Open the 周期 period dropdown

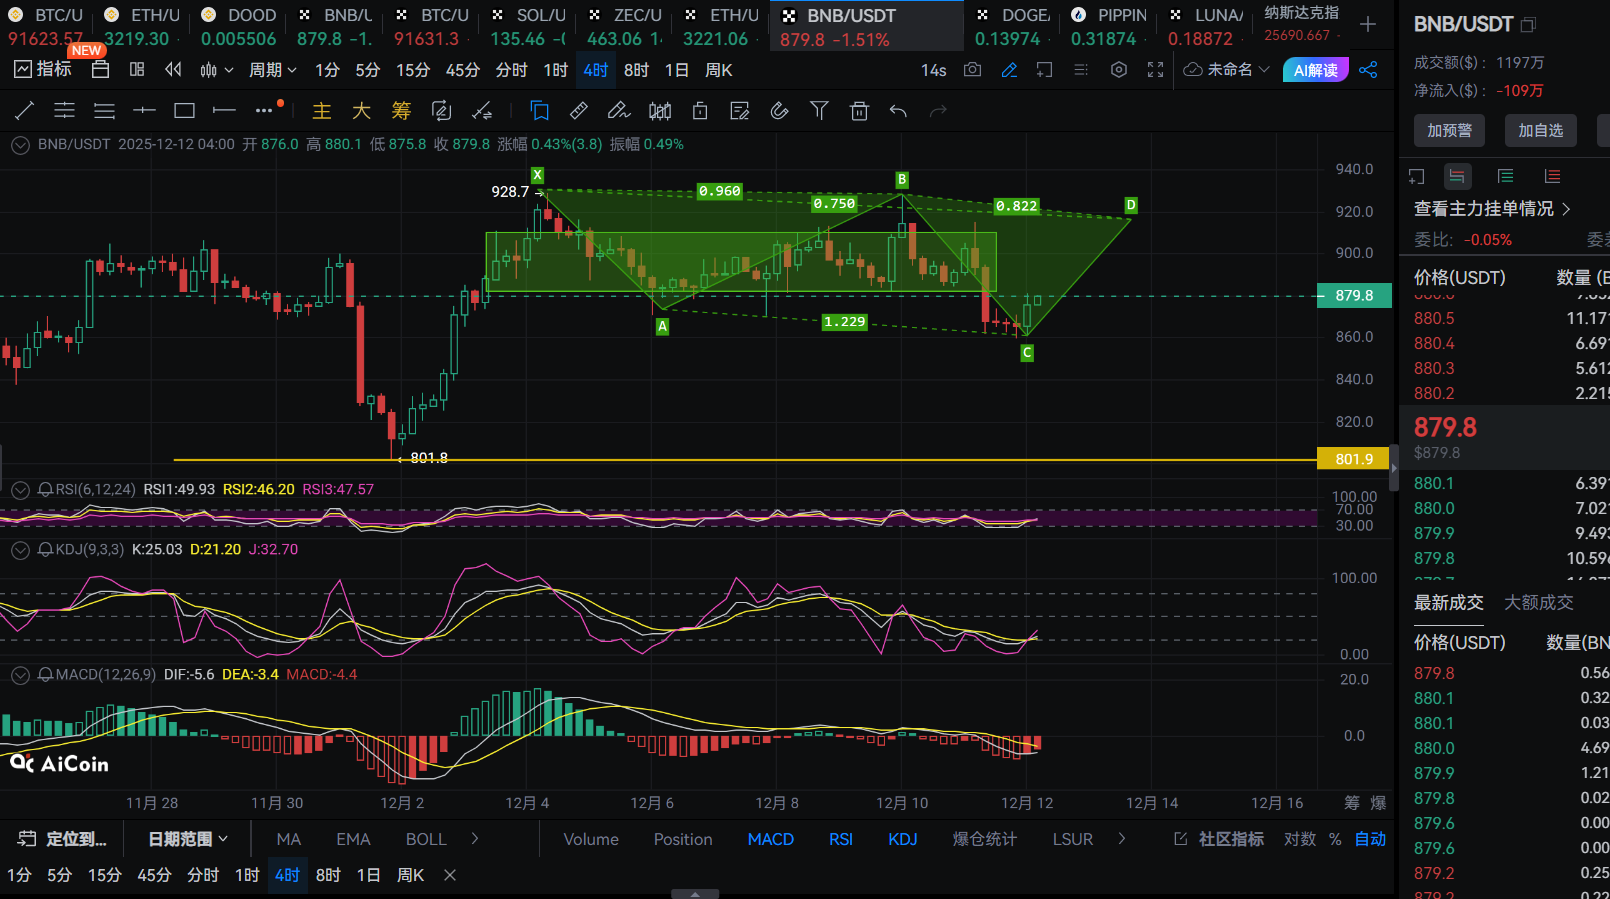(272, 70)
